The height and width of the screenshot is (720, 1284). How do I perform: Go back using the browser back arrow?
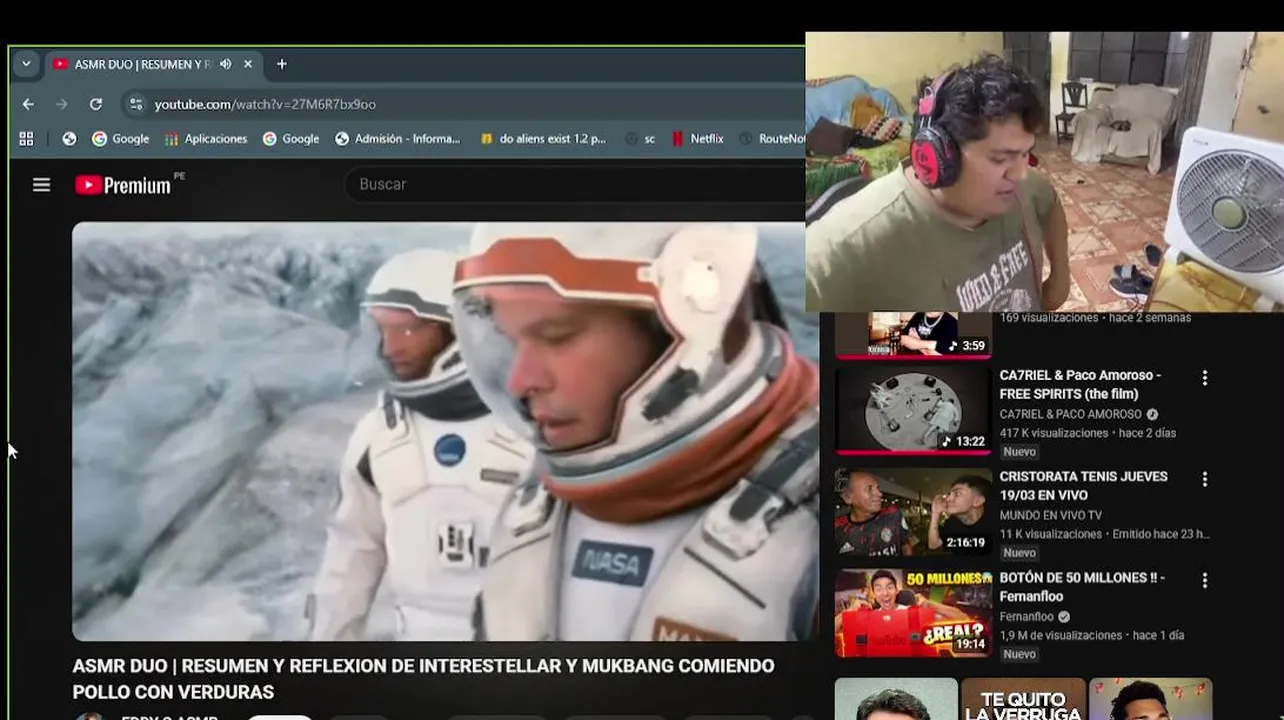tap(28, 104)
